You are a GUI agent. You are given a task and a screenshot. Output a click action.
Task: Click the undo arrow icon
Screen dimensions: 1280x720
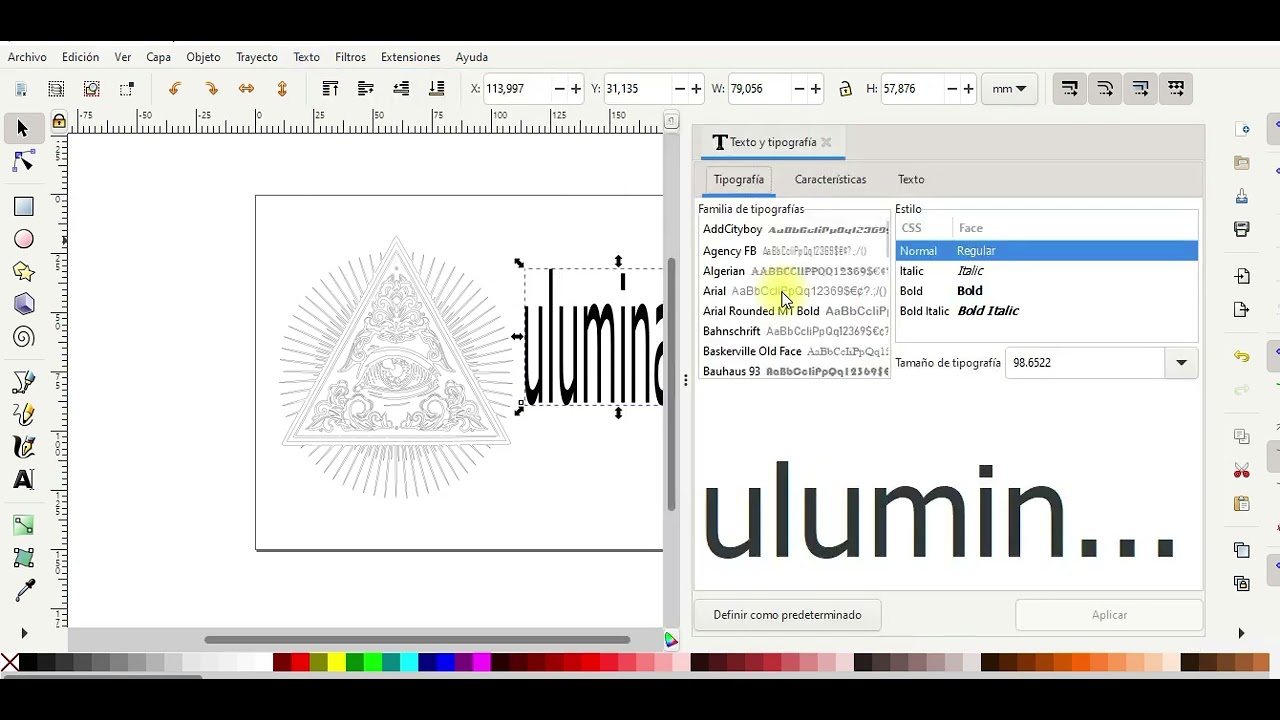click(x=1242, y=356)
